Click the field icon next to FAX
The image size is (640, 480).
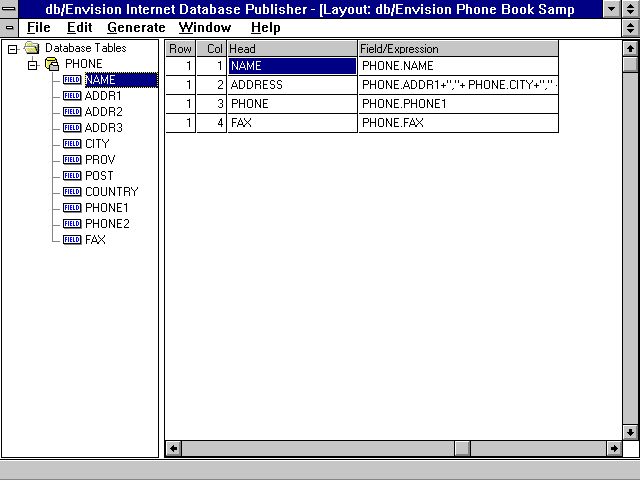point(72,240)
